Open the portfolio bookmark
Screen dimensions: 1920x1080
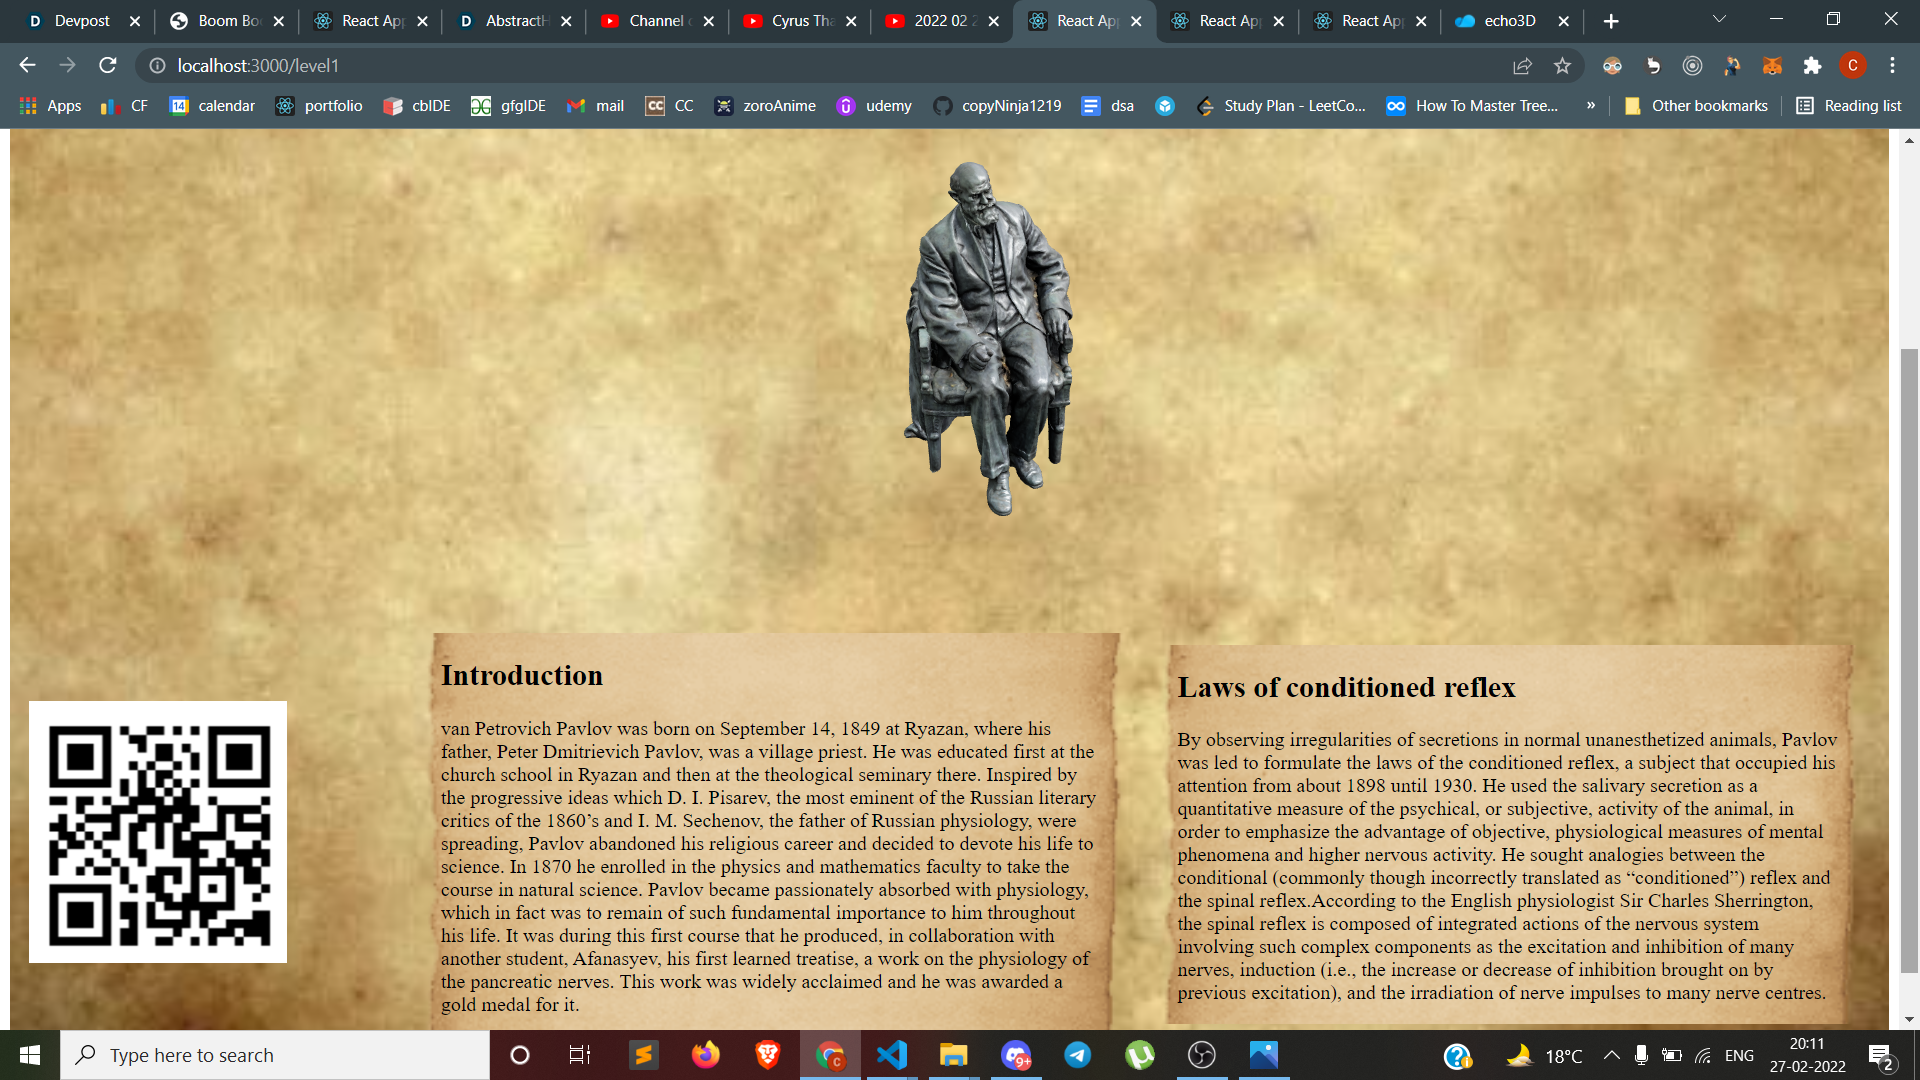[320, 105]
